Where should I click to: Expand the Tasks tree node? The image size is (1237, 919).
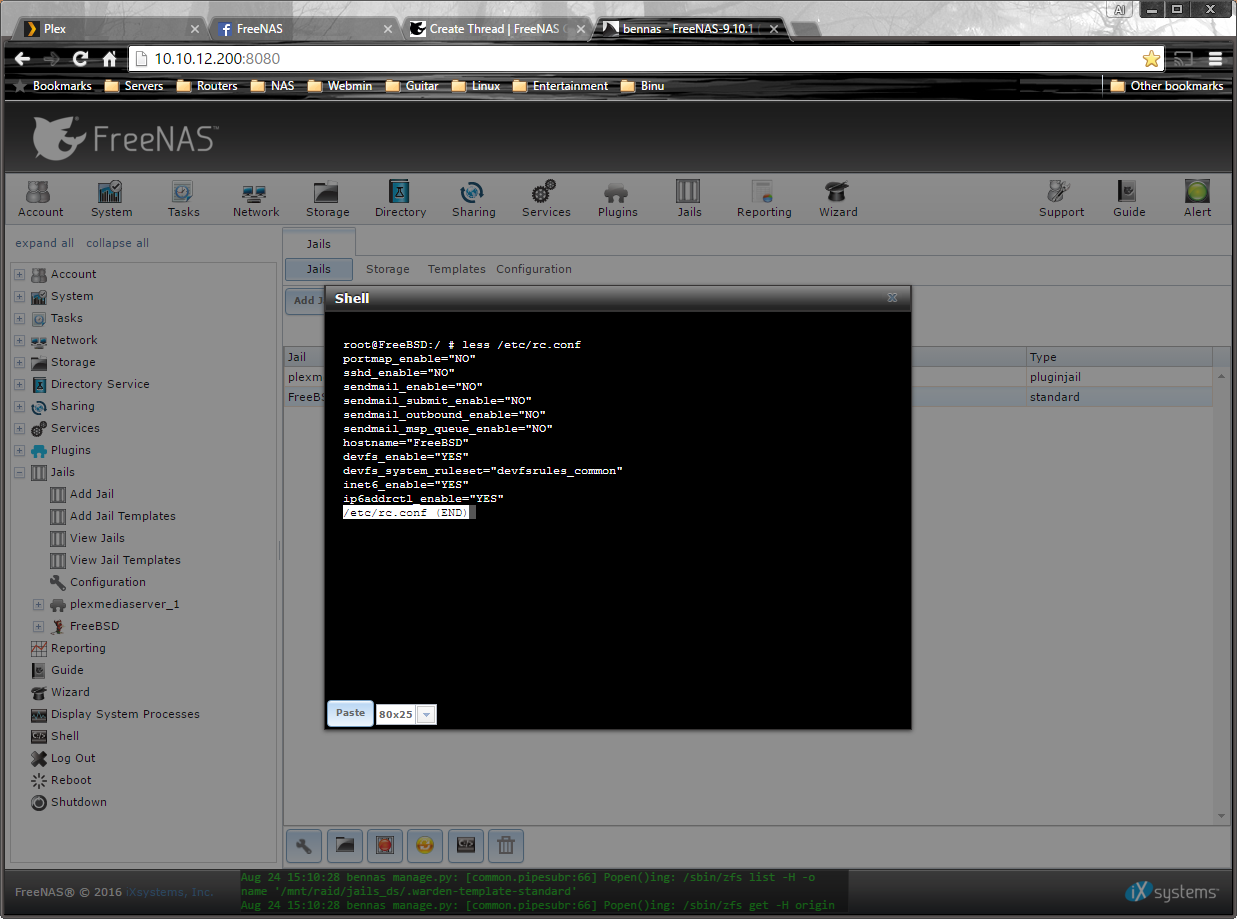point(20,318)
